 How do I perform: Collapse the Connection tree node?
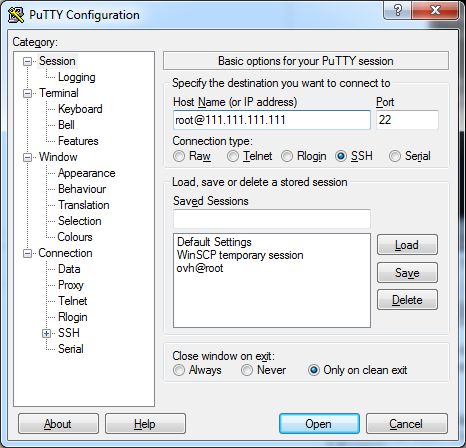(x=27, y=253)
